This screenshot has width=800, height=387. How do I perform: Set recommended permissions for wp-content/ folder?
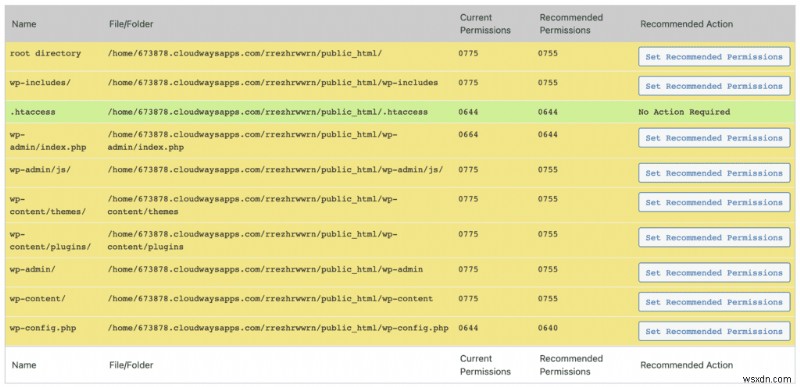(x=714, y=302)
